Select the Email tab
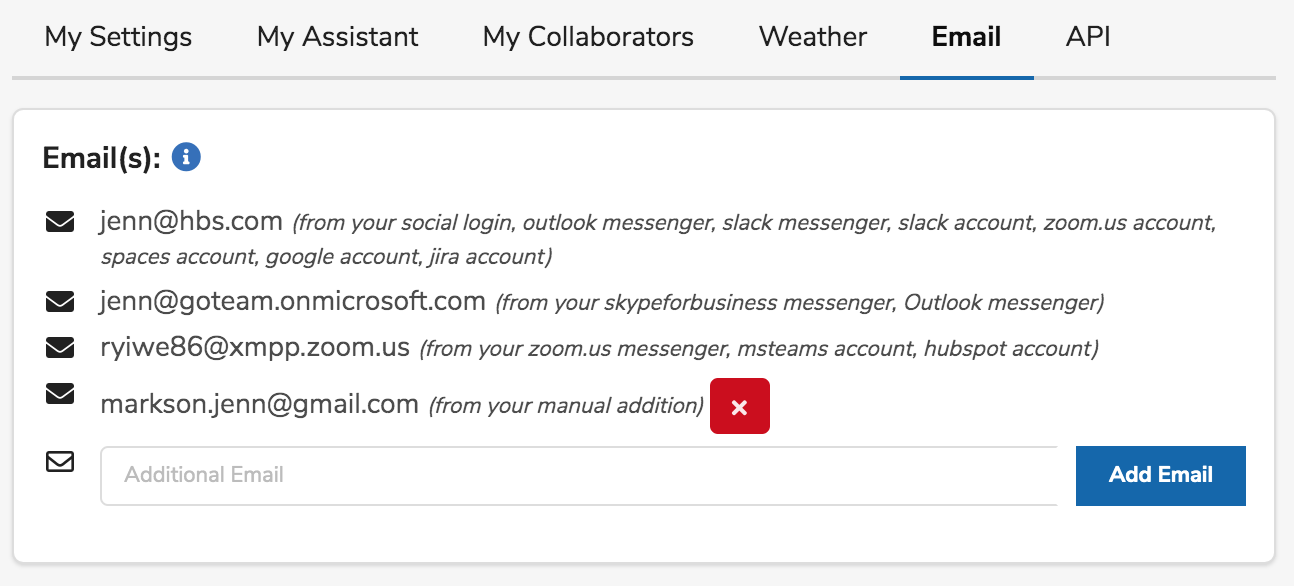The width and height of the screenshot is (1294, 586). [966, 38]
